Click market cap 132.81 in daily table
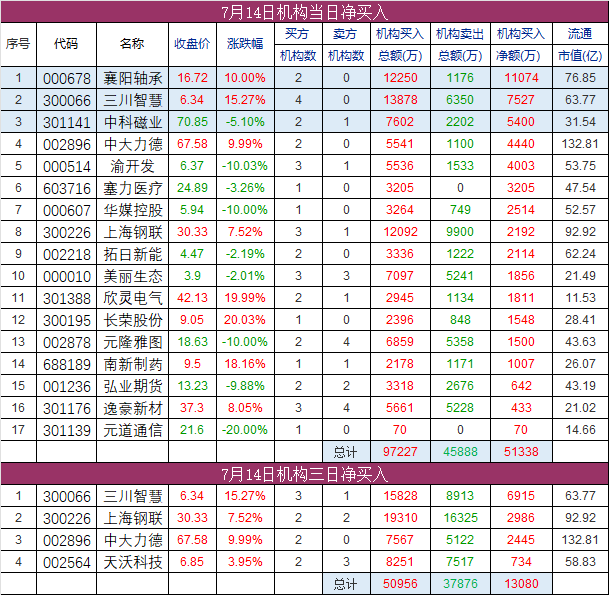Screen dimensions: 609x595 pyautogui.click(x=580, y=144)
